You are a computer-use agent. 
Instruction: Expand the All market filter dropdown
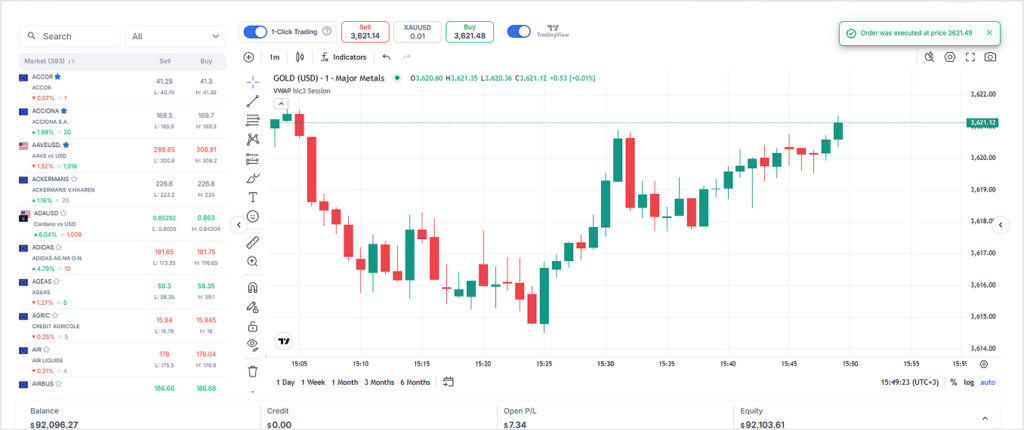click(x=176, y=36)
